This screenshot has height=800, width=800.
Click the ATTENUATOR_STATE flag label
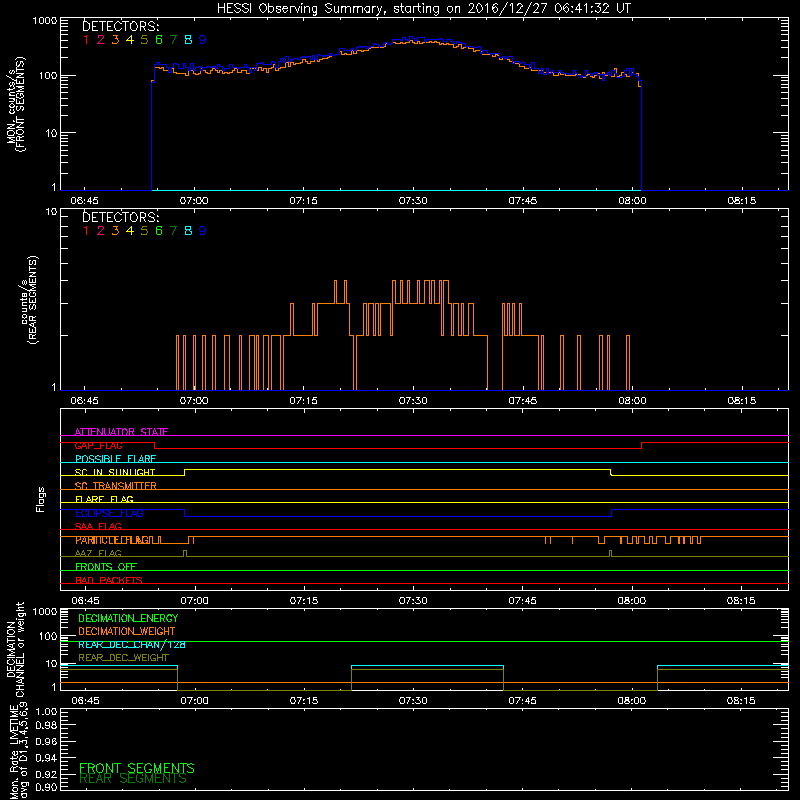tap(121, 432)
